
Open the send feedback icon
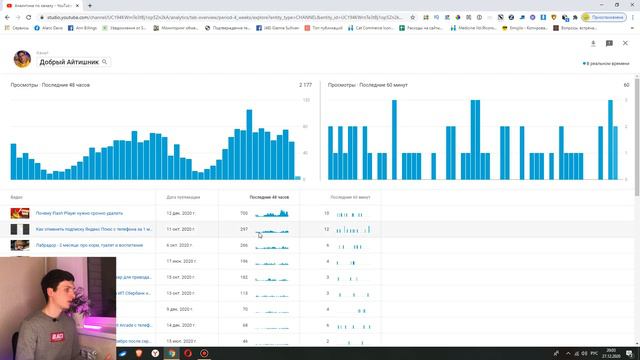click(609, 43)
